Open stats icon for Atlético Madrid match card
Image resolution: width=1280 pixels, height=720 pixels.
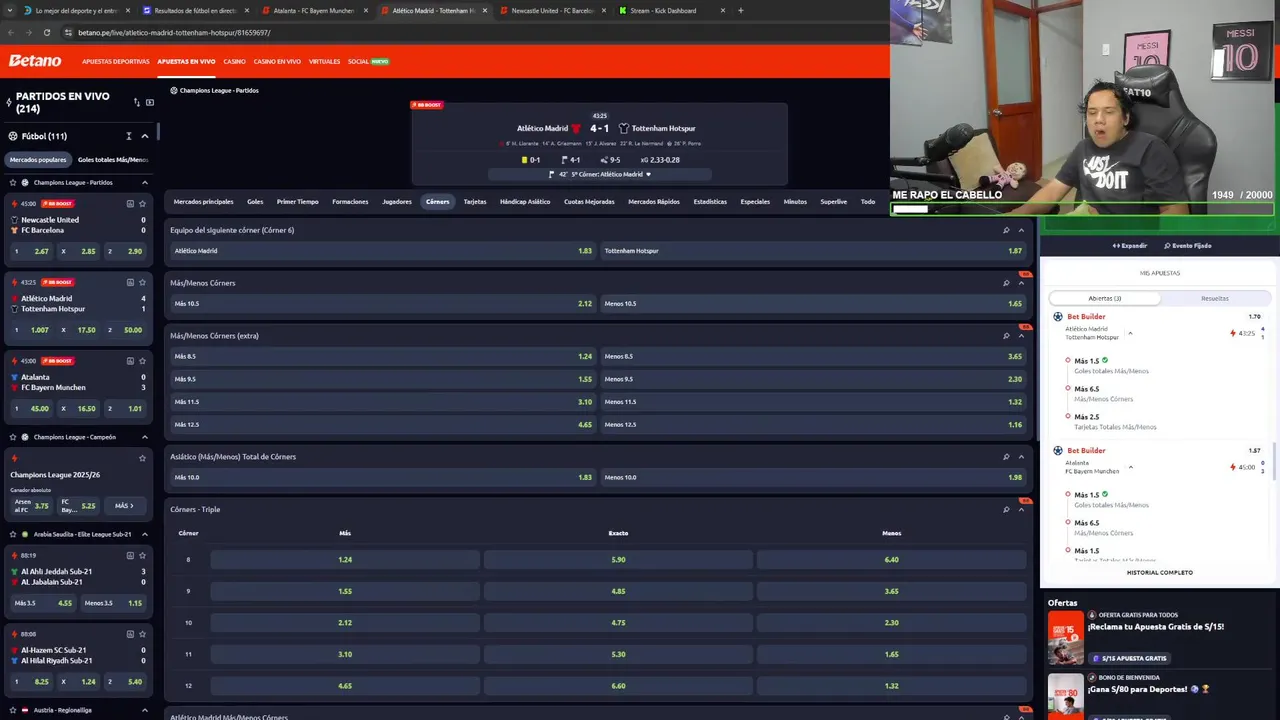point(130,282)
